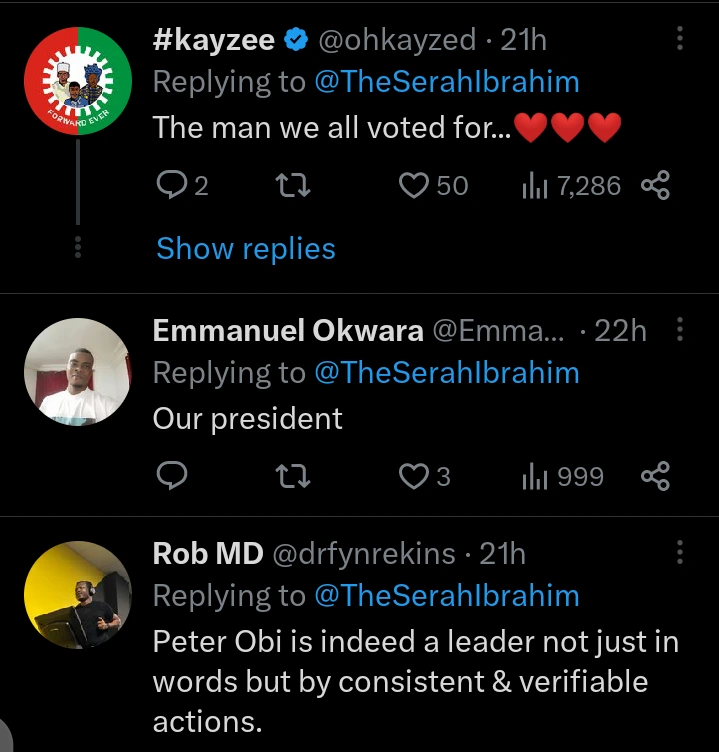Open @TheSerahIbrahim link in Rob MD's reply
The image size is (719, 752).
coord(446,596)
